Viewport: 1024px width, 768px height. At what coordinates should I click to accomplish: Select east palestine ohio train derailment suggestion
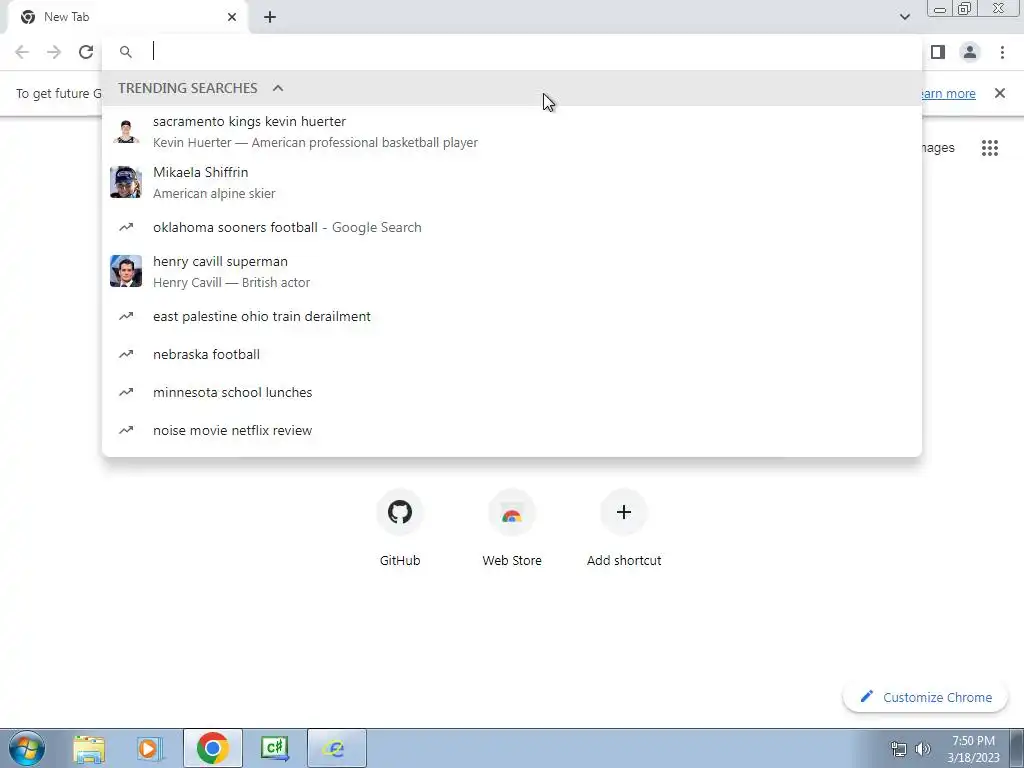(x=512, y=316)
